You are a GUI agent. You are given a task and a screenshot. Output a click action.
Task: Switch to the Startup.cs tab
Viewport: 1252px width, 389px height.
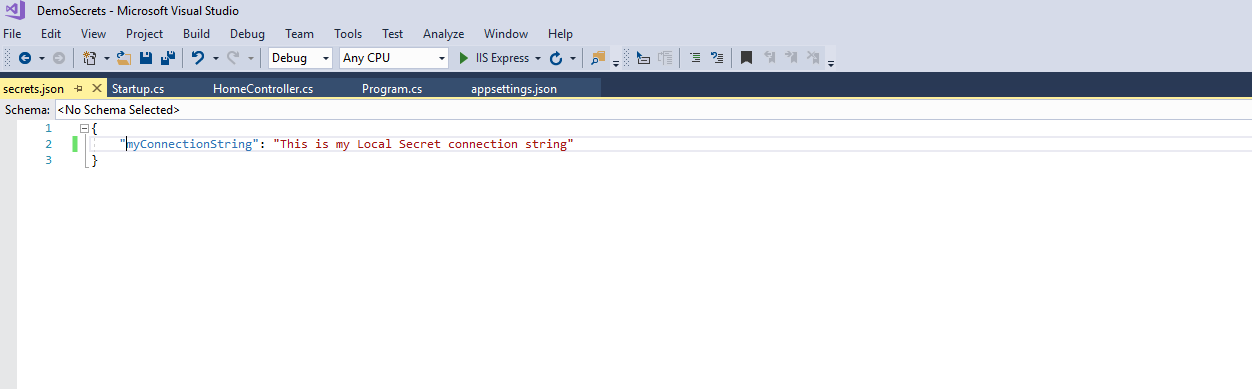138,89
